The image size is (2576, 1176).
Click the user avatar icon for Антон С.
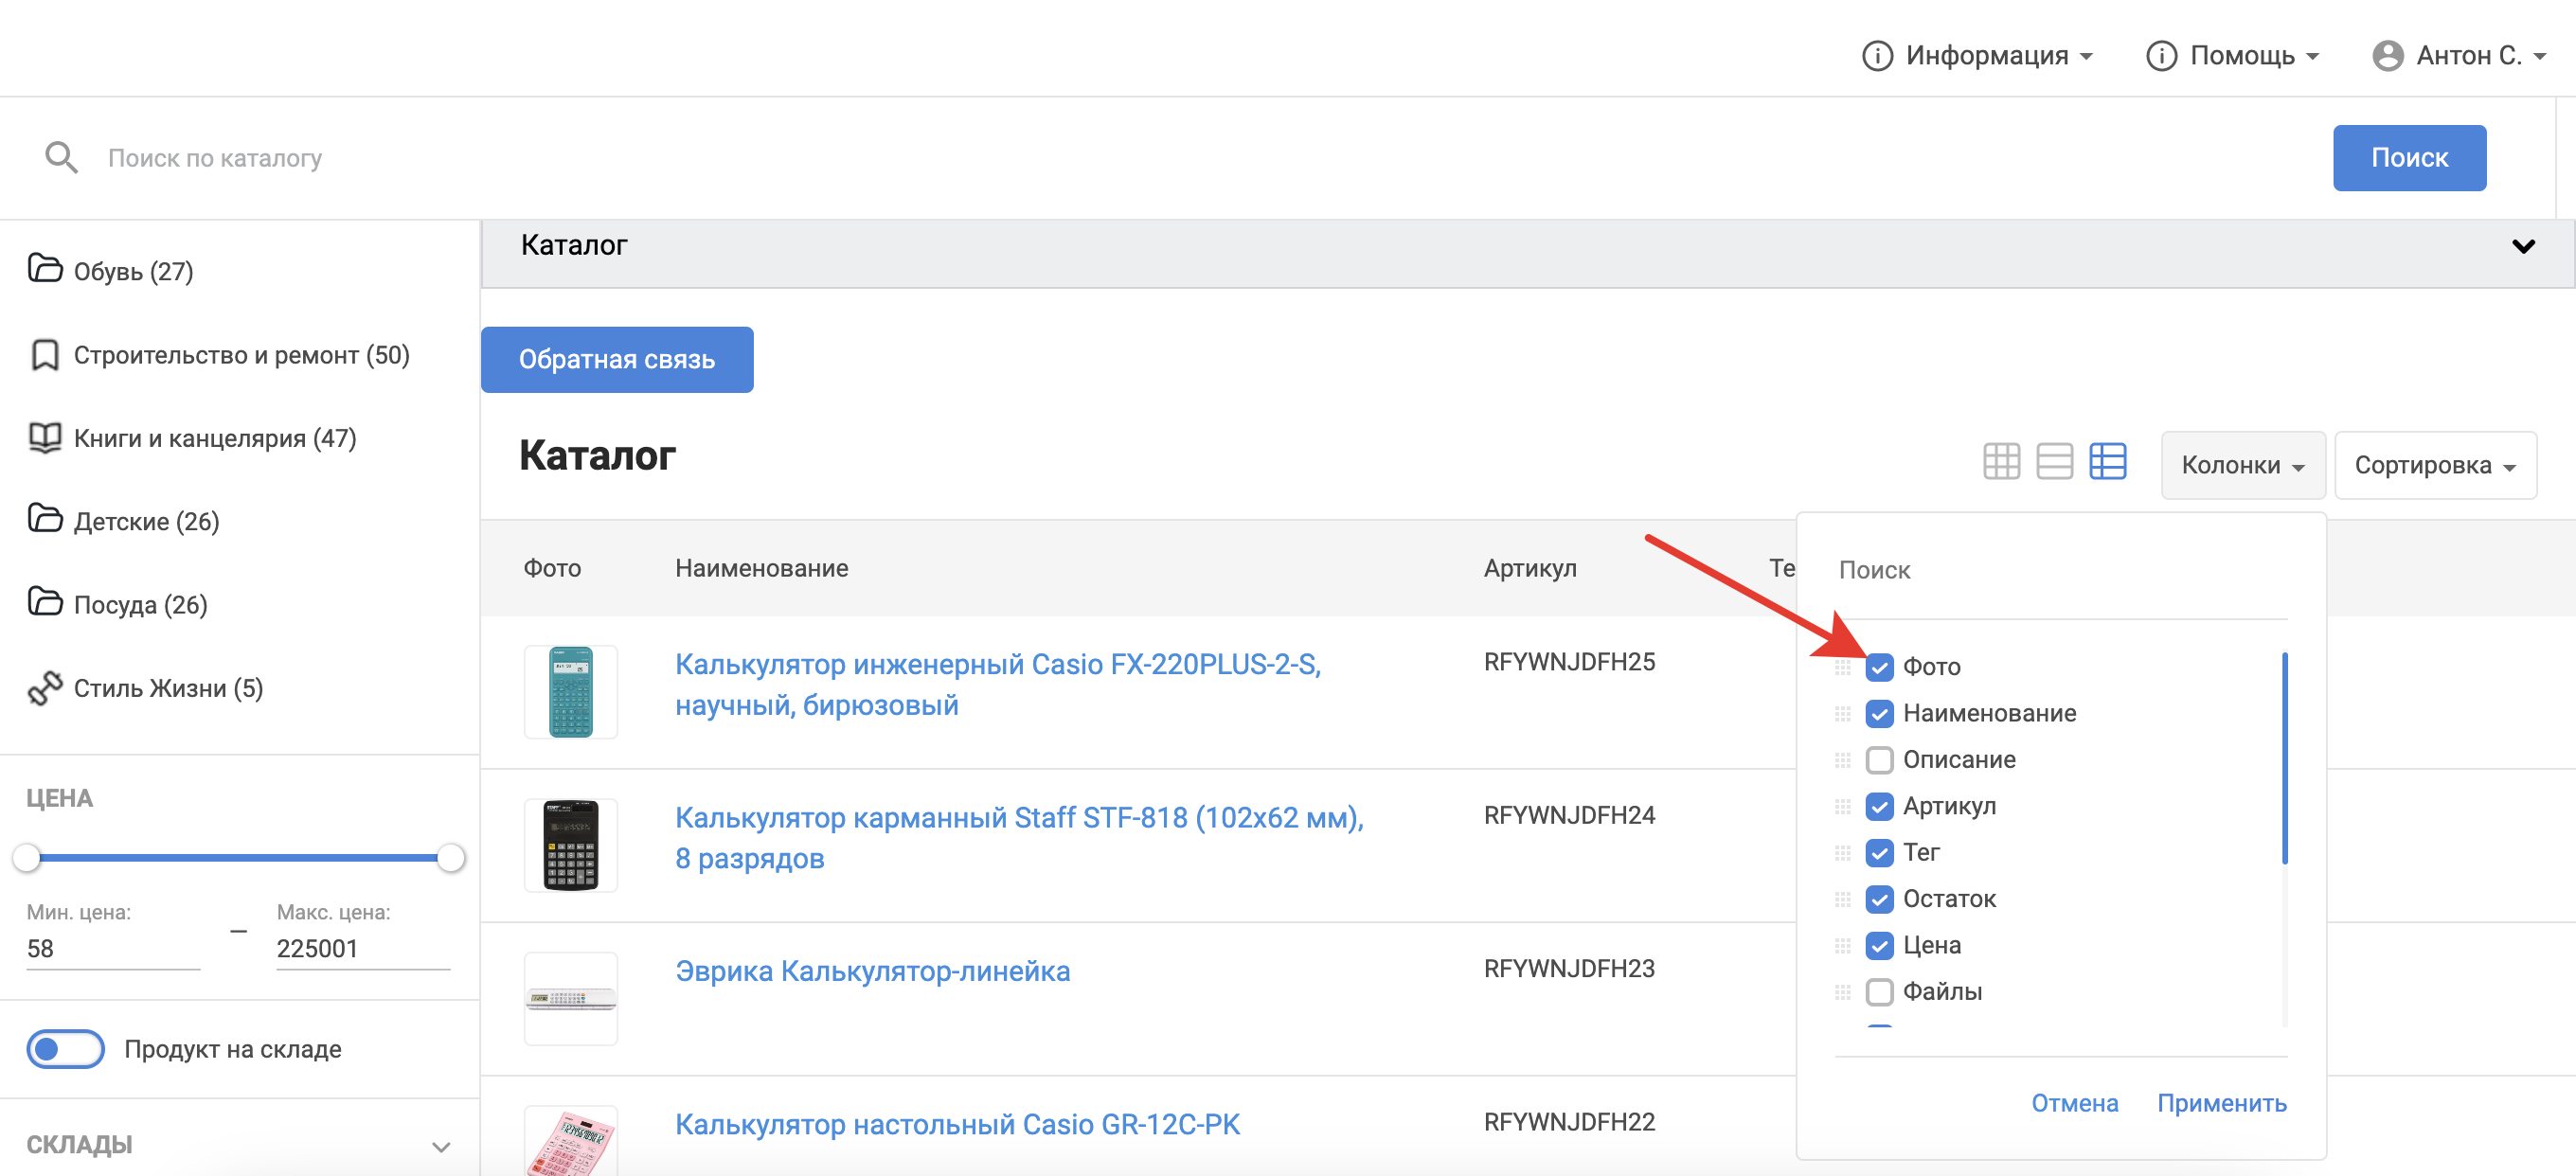pos(2387,56)
